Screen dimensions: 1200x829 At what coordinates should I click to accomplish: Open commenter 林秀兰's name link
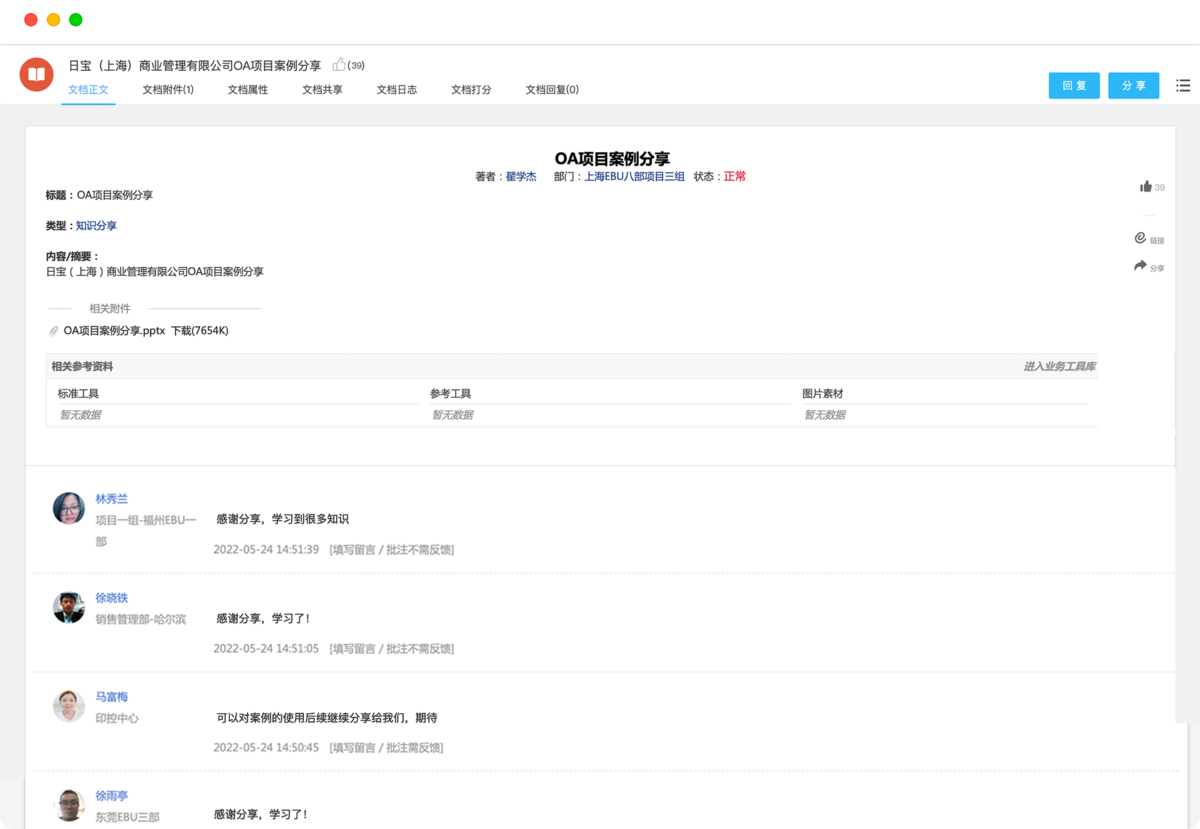click(112, 498)
